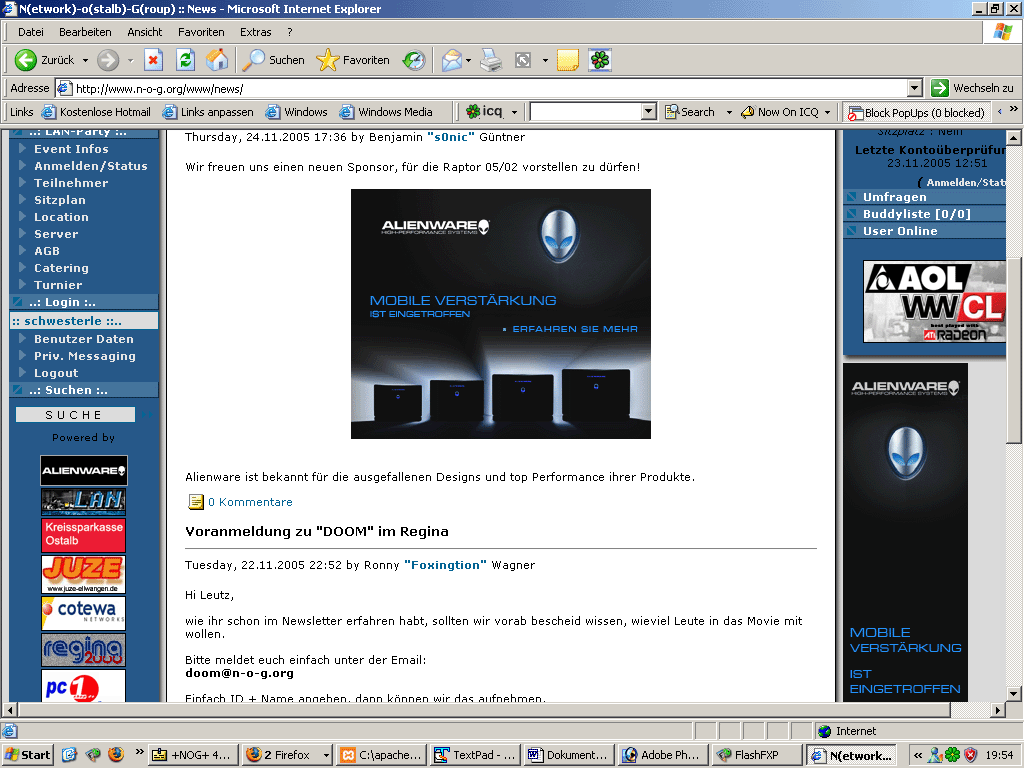Refresh the page with the Refresh icon
The width and height of the screenshot is (1024, 768).
point(185,60)
